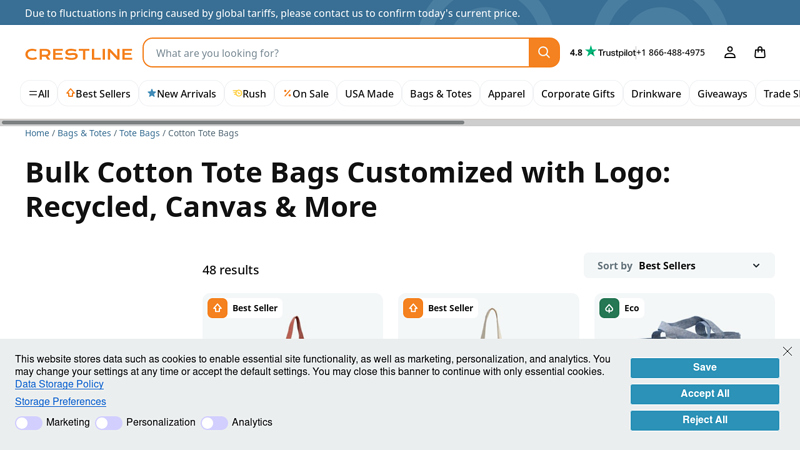Image resolution: width=800 pixels, height=450 pixels.
Task: Select the Best Sellers nav item
Action: [98, 94]
